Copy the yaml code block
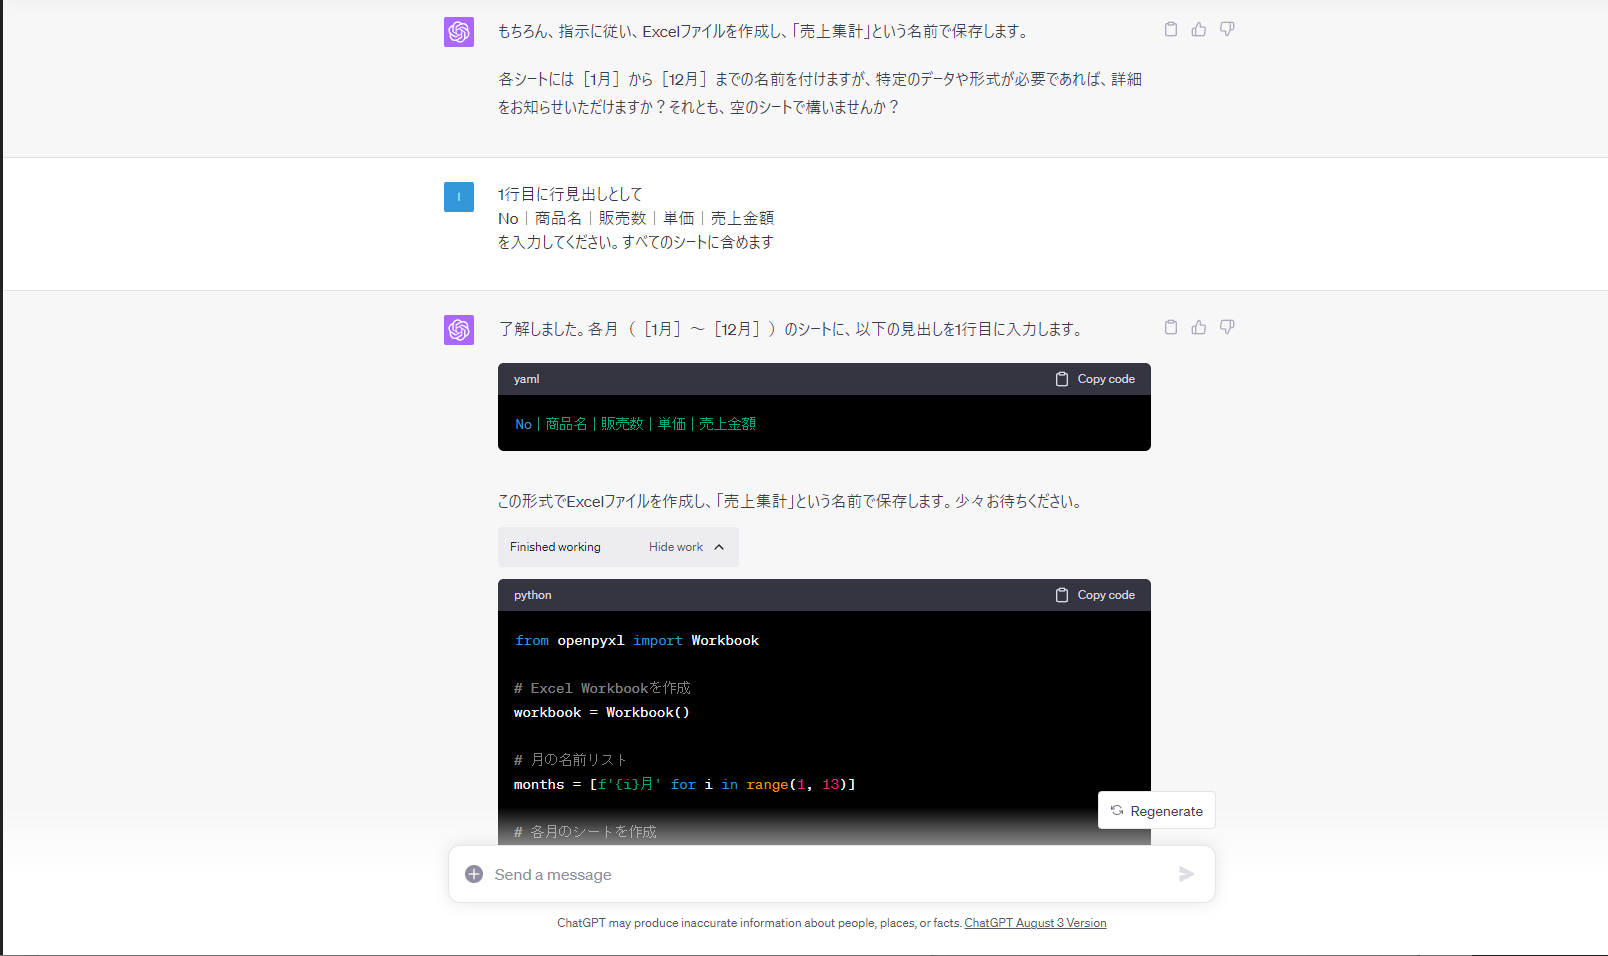 coord(1094,379)
